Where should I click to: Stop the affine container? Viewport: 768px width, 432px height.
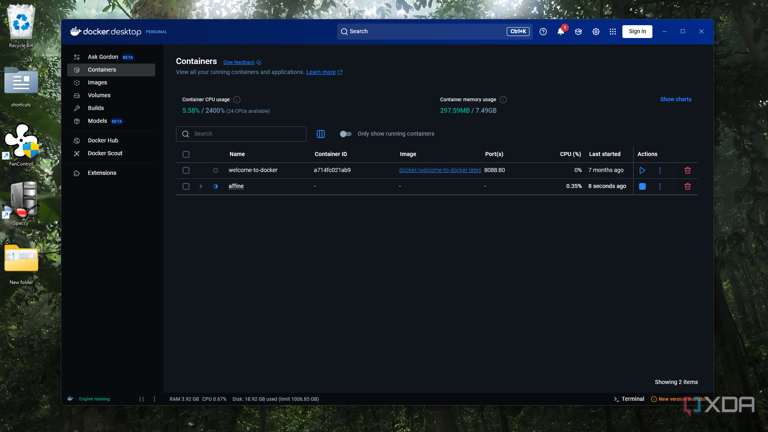click(642, 186)
